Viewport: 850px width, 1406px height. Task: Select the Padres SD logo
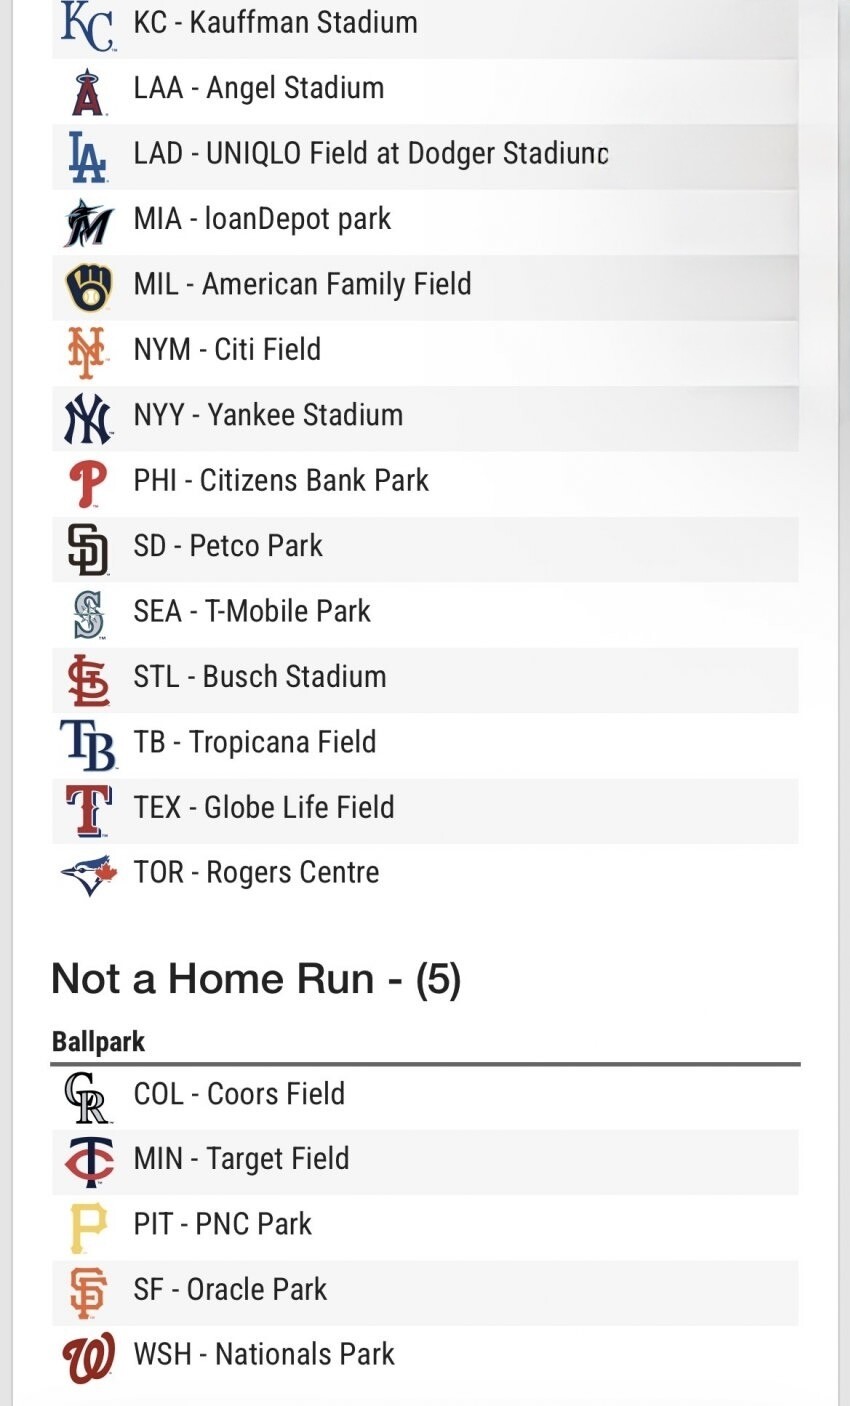click(88, 548)
